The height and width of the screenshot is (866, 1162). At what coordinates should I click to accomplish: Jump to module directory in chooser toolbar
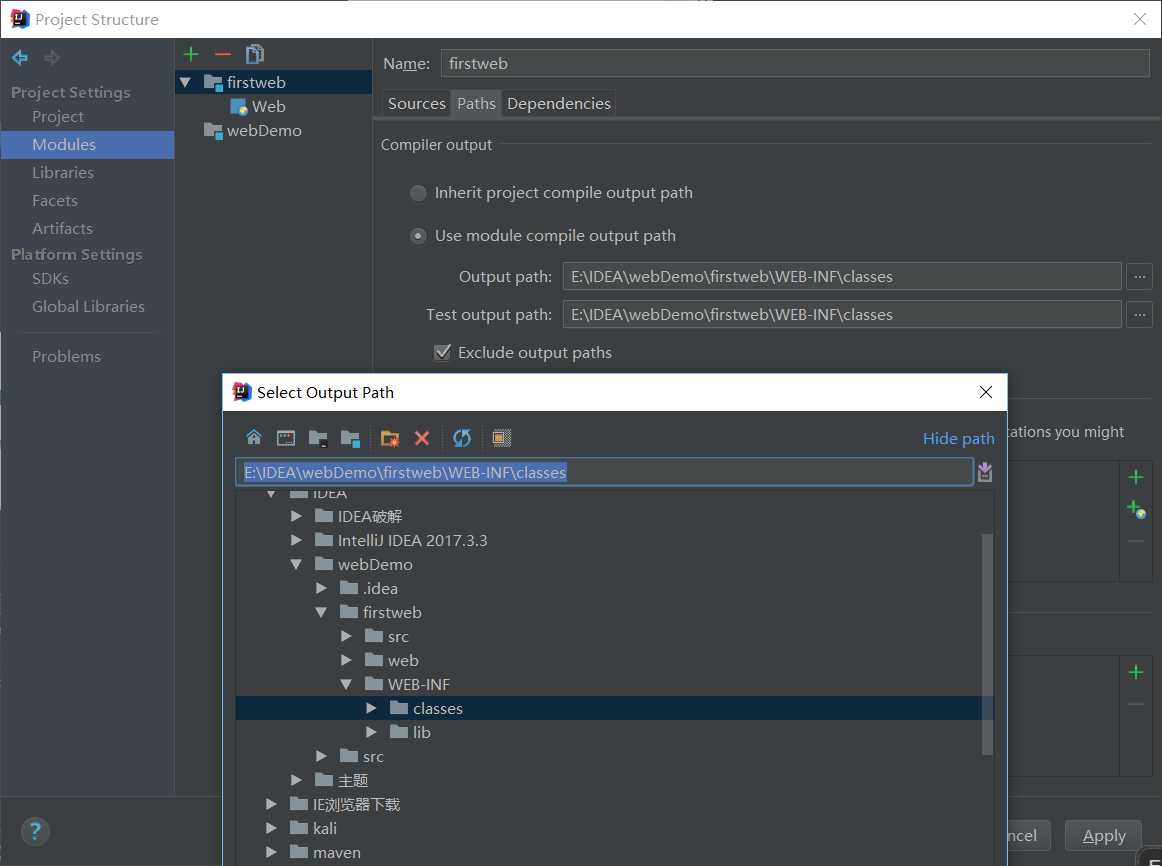point(350,438)
